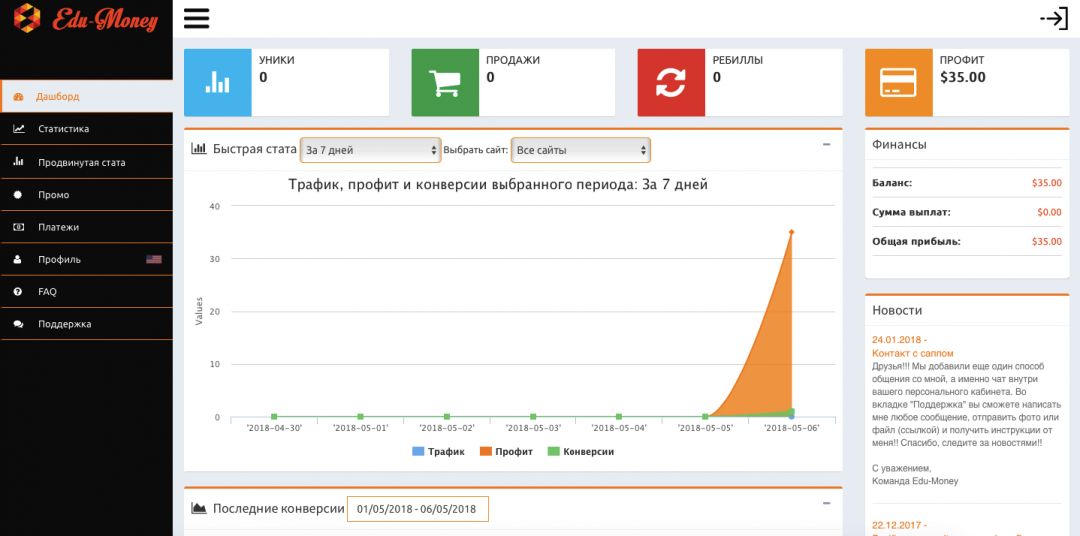This screenshot has height=536, width=1080.
Task: Click the Новости panel heading
Action: click(x=897, y=311)
